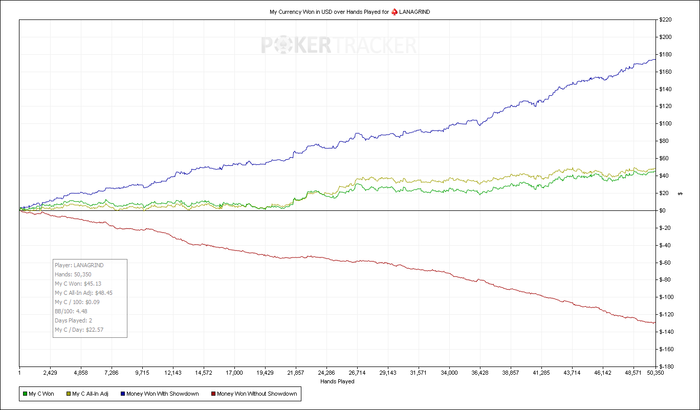Click the player name LANAGRIND in the title

point(414,12)
